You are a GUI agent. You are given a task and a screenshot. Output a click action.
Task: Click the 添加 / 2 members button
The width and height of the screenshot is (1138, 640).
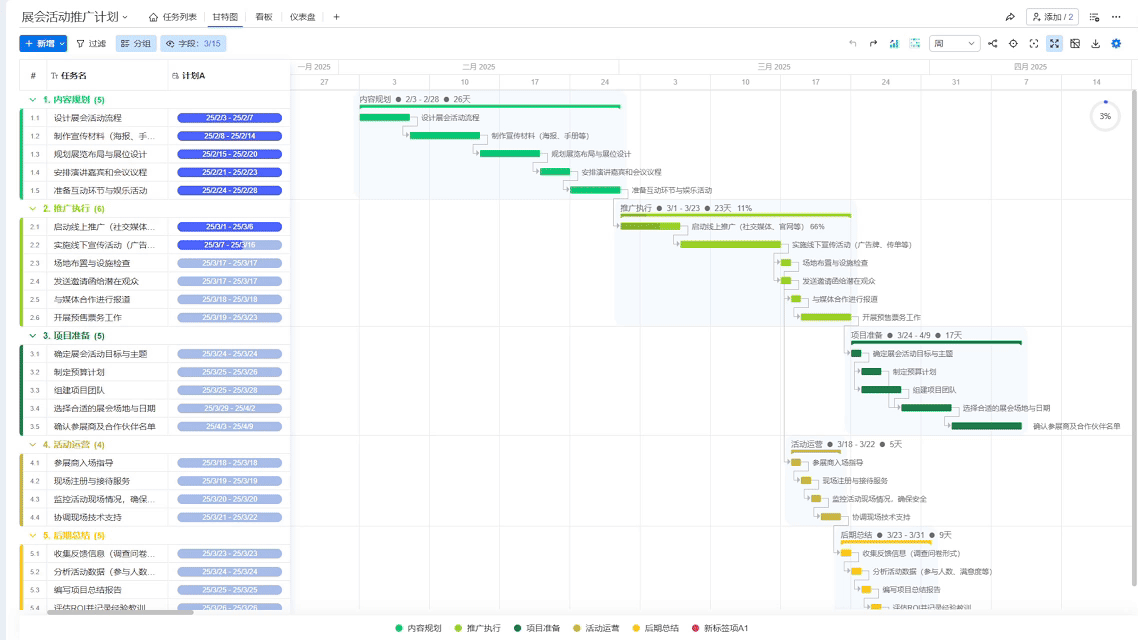click(1052, 17)
